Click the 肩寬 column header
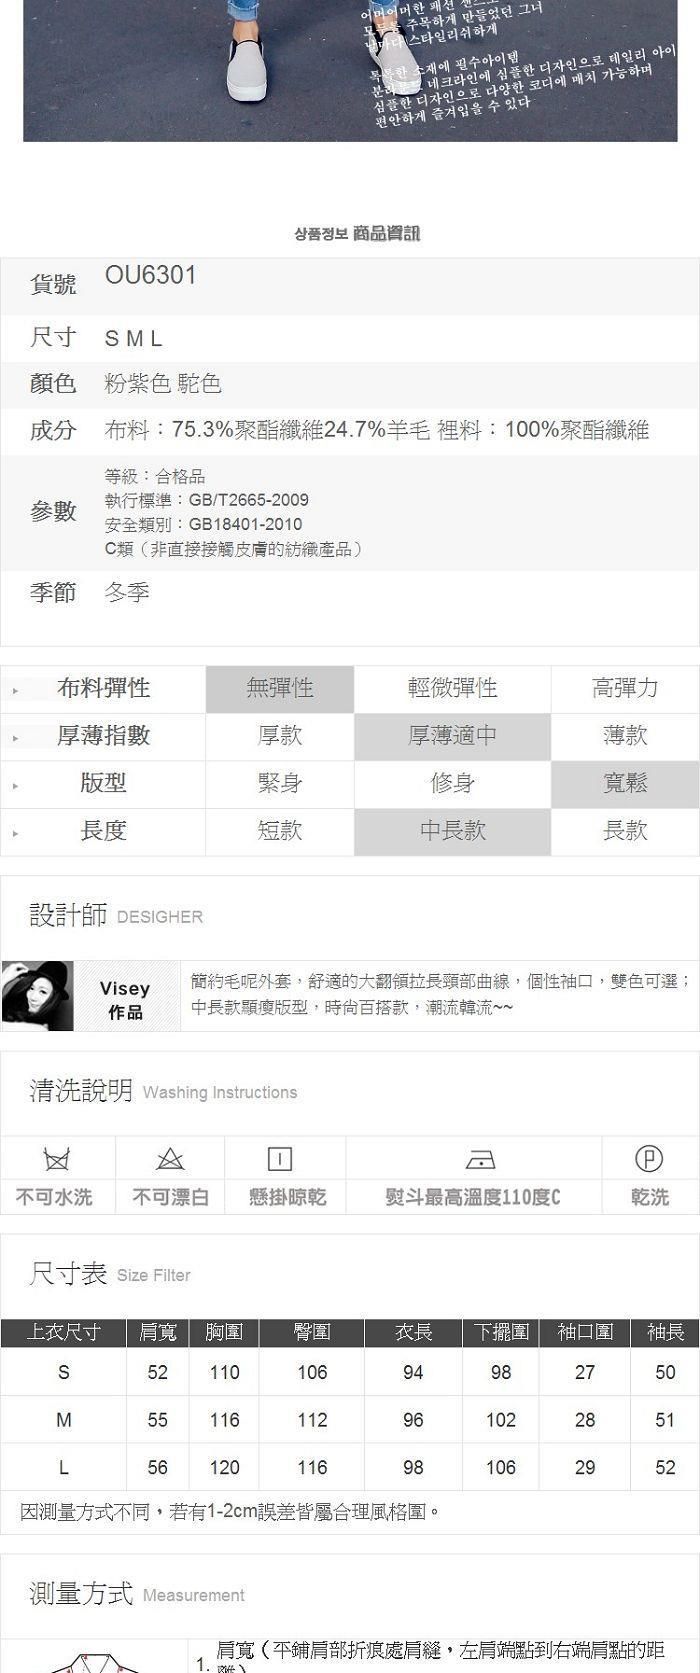 157,1332
